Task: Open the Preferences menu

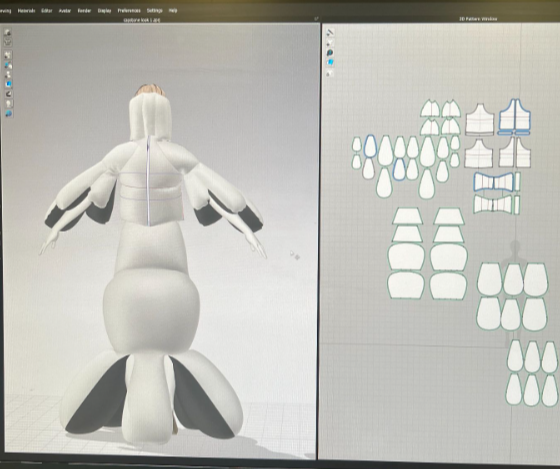Action: pos(129,11)
